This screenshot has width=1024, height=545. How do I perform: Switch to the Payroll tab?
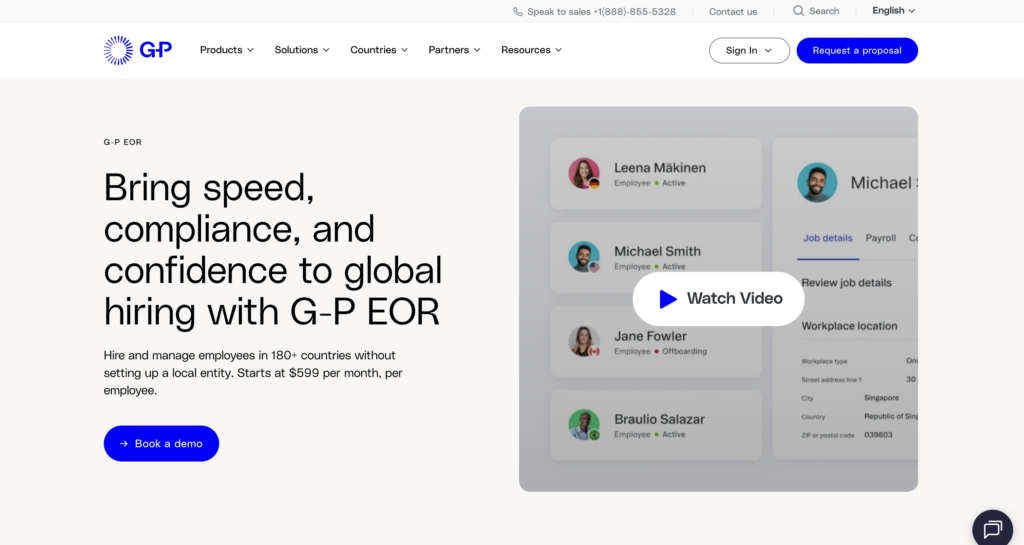tap(880, 238)
